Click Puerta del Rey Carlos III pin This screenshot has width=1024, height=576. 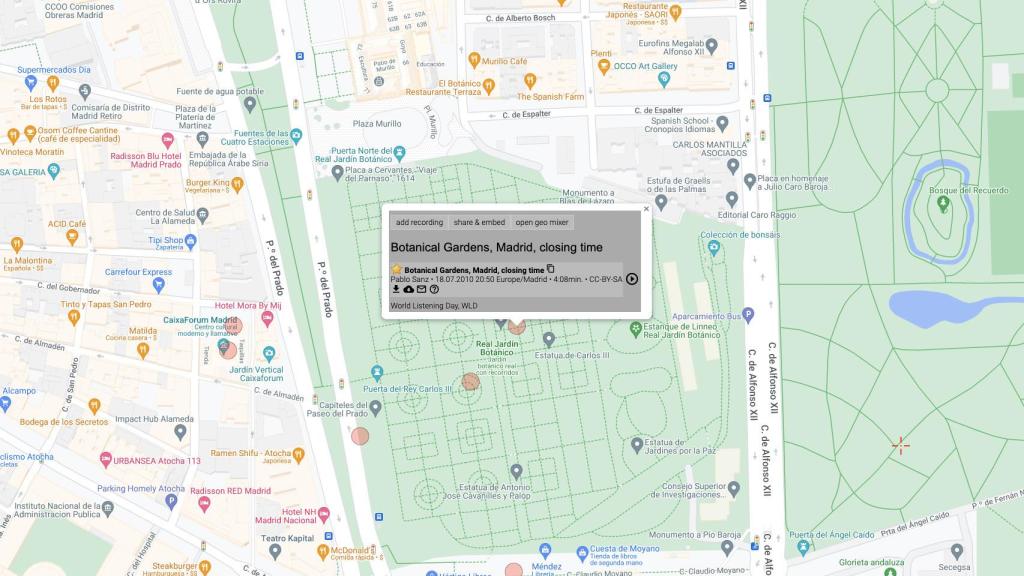tap(377, 373)
